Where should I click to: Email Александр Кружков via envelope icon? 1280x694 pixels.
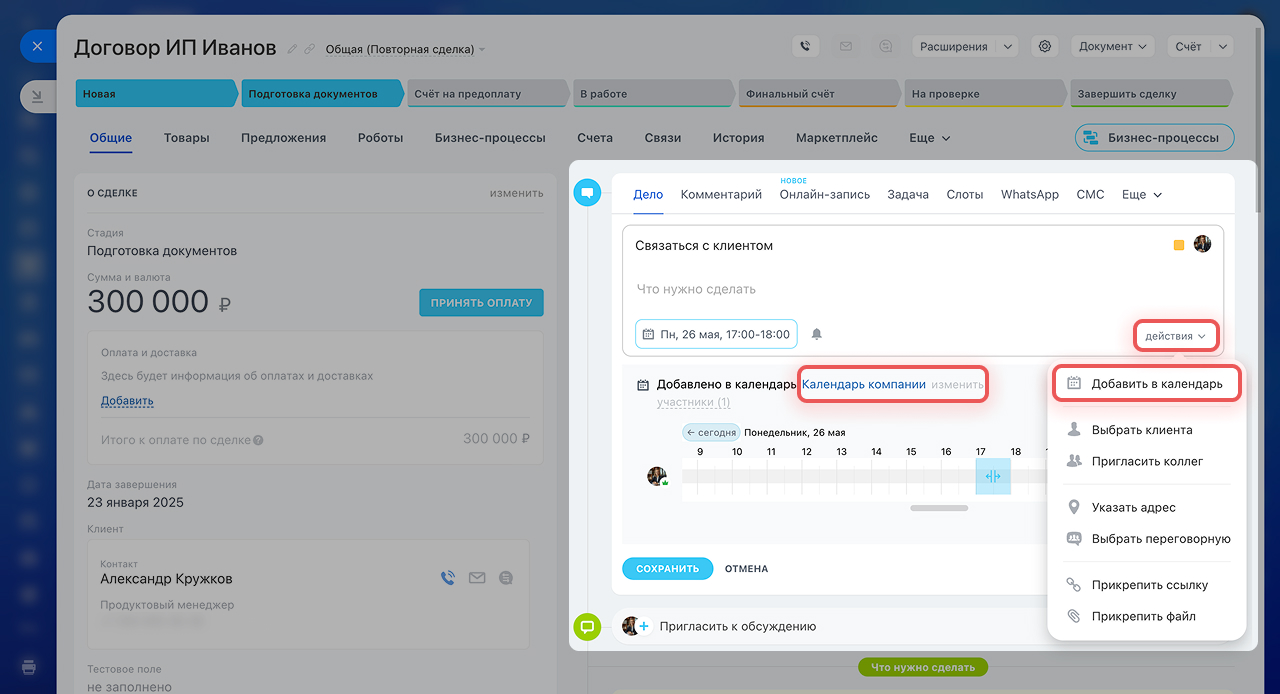pyautogui.click(x=477, y=577)
